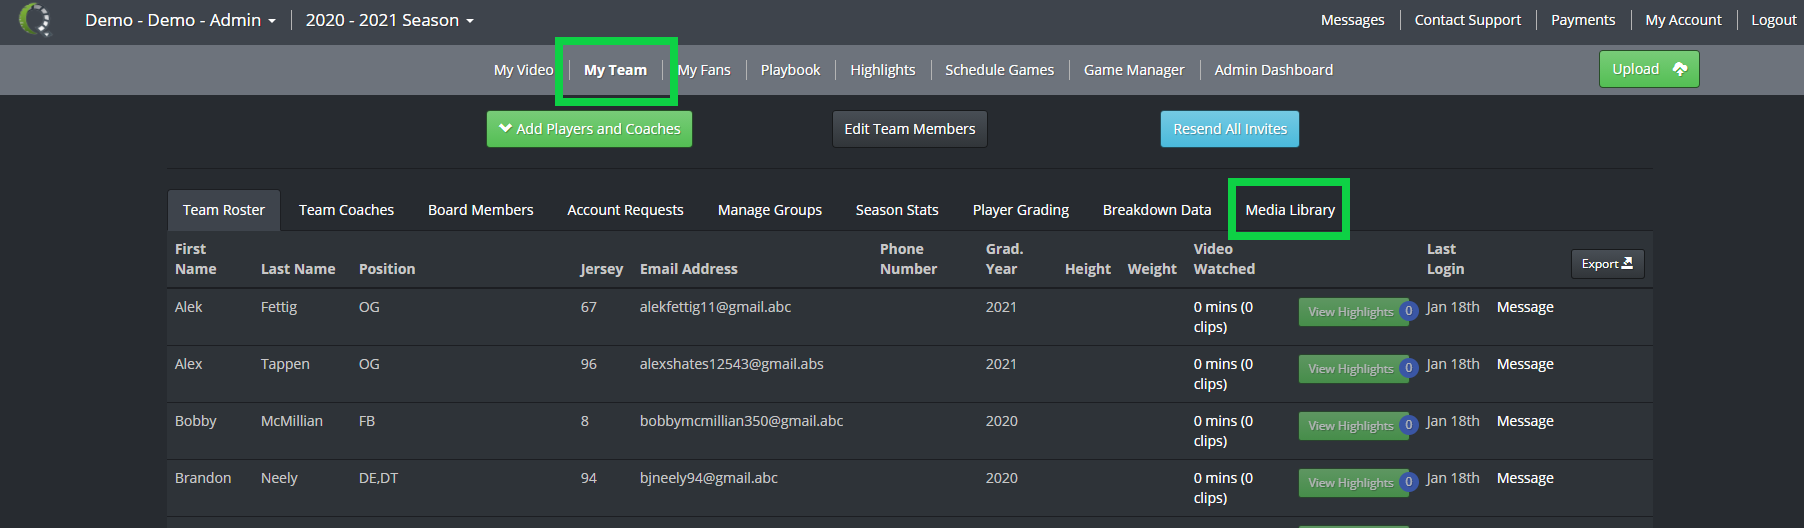Open Schedule Games menu item
This screenshot has width=1804, height=528.
[999, 70]
